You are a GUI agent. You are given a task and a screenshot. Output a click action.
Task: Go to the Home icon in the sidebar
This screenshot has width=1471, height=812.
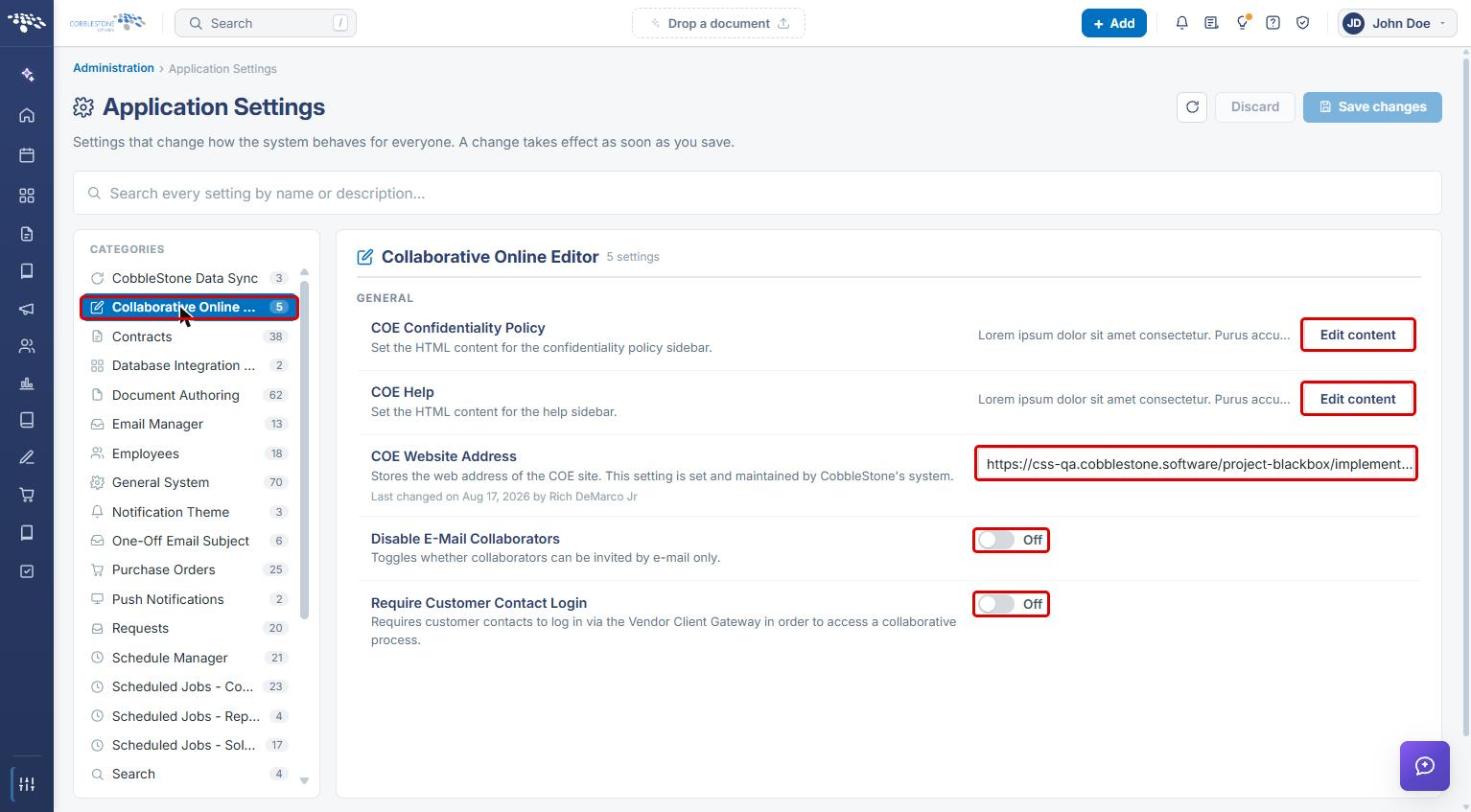coord(27,115)
